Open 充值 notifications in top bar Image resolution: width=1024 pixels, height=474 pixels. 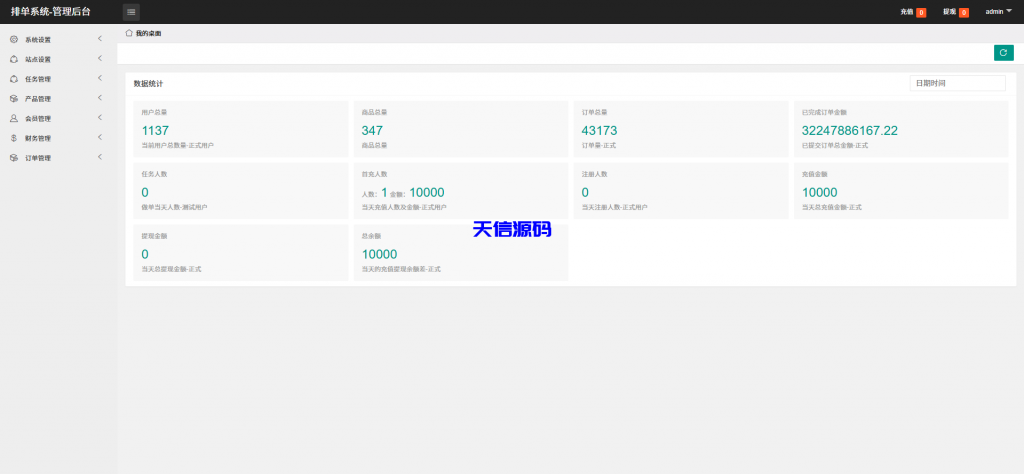tap(912, 12)
